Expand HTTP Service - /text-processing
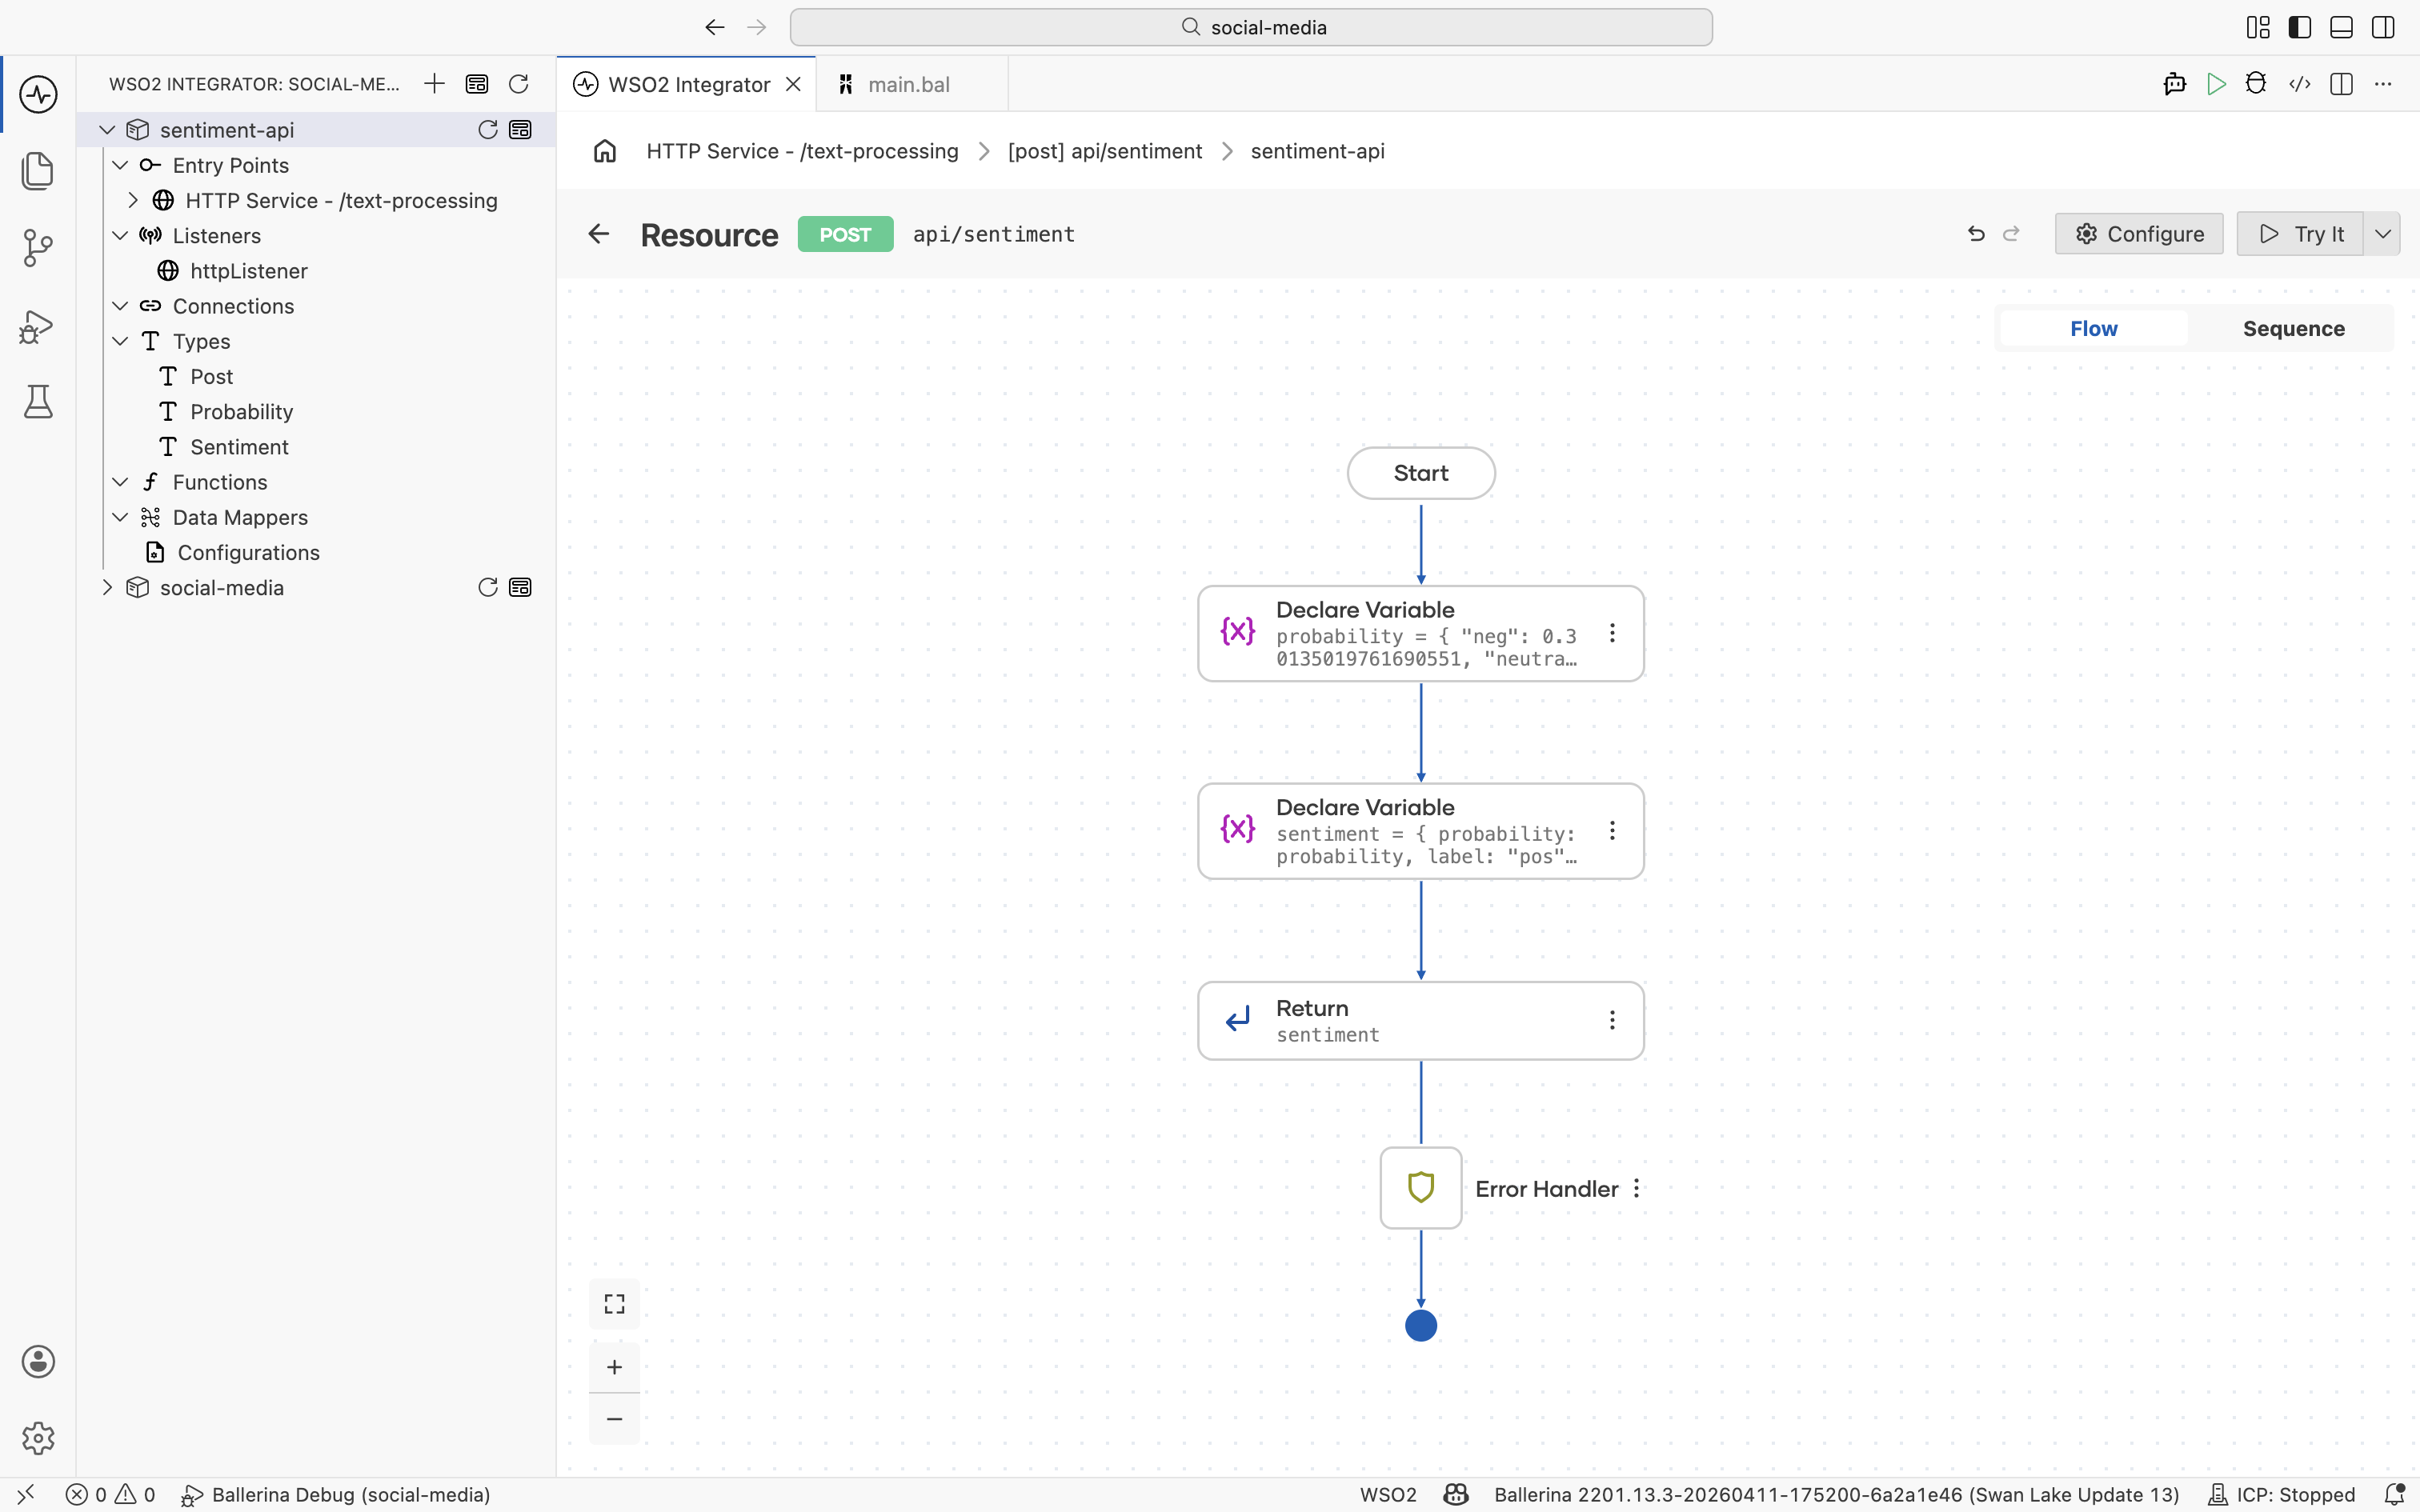2420x1512 pixels. [x=133, y=201]
